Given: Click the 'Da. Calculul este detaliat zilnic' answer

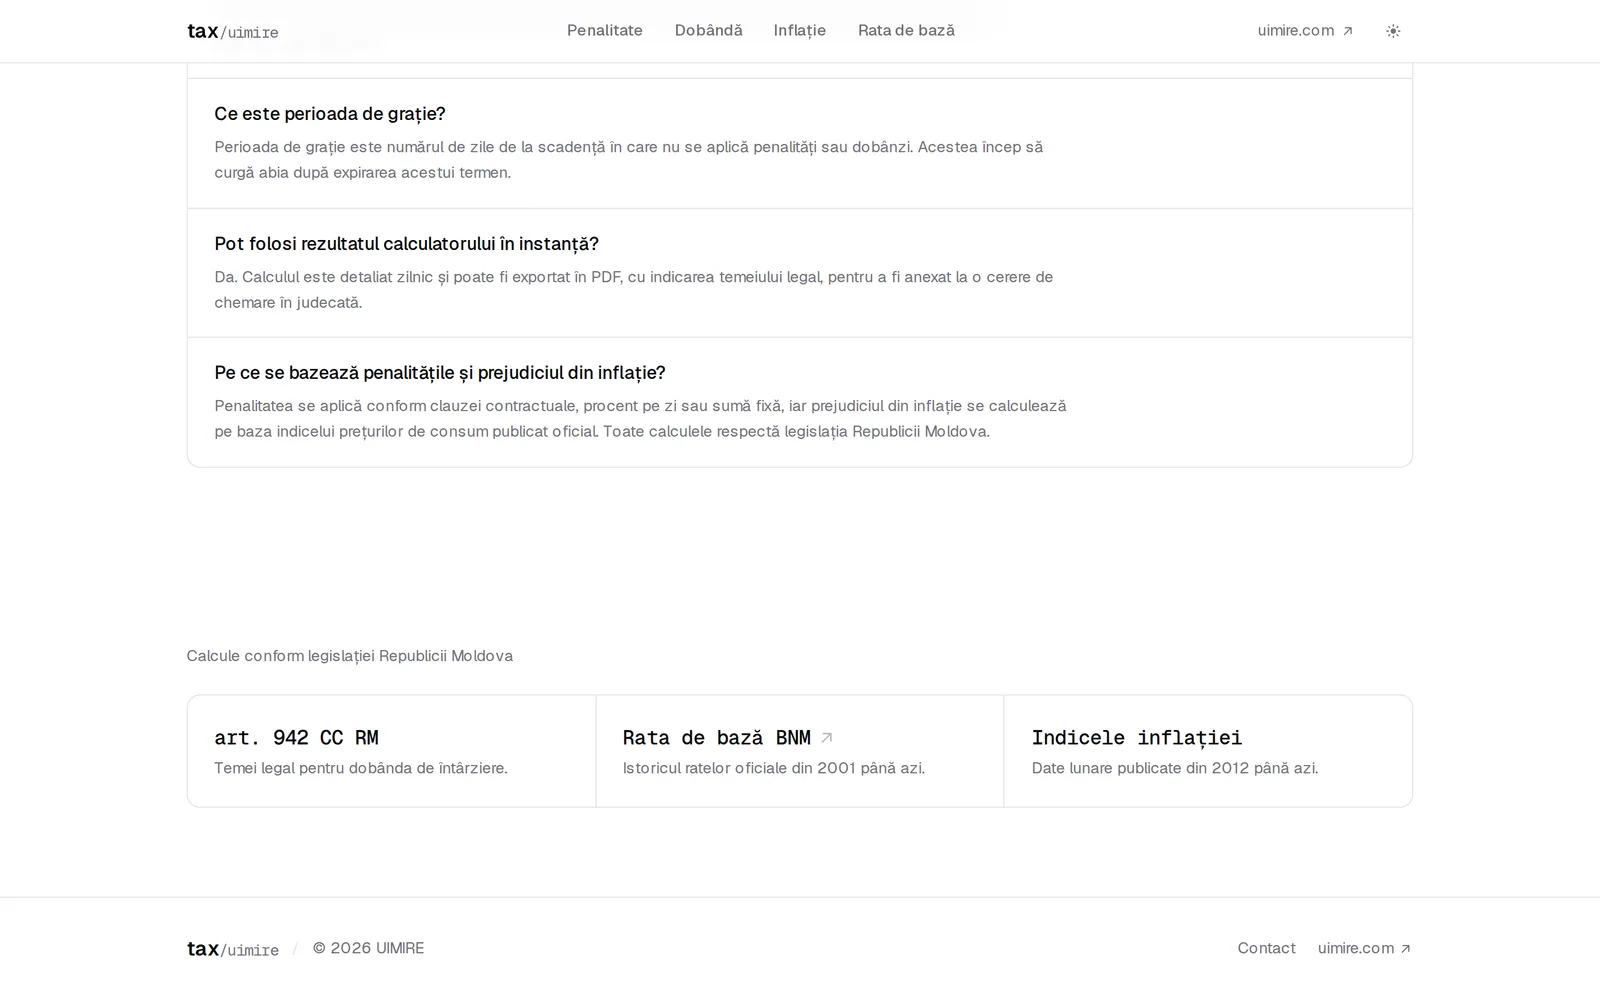Looking at the screenshot, I should click(634, 290).
